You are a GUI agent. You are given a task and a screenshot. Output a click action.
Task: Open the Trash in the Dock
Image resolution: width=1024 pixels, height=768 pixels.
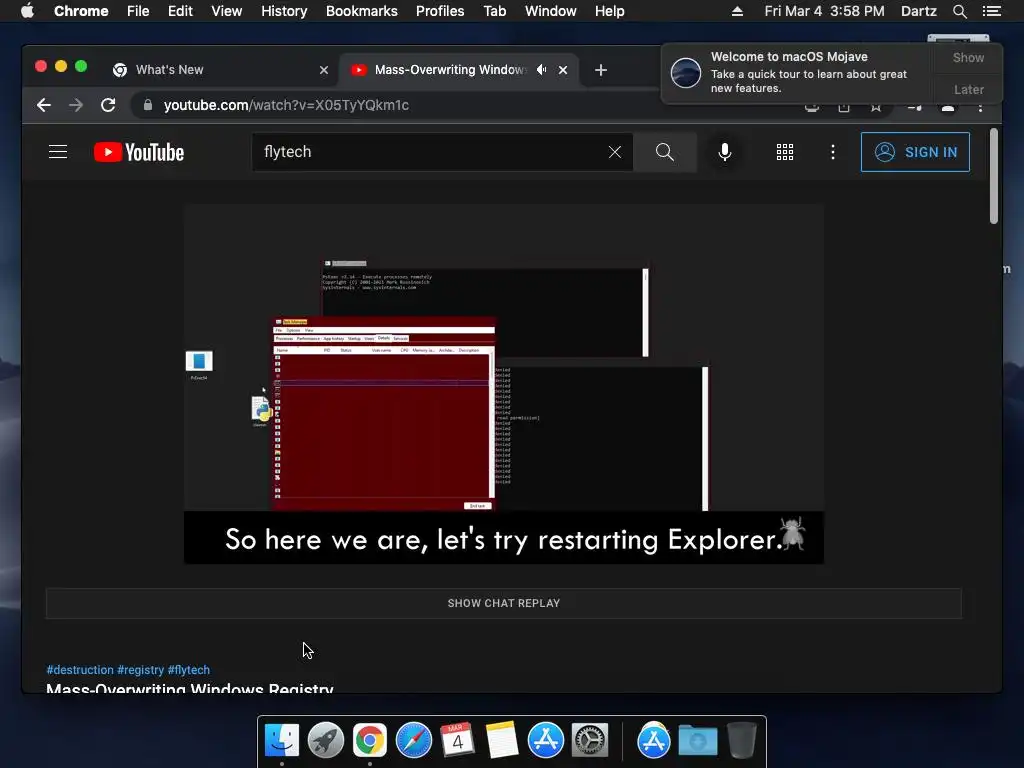click(741, 741)
